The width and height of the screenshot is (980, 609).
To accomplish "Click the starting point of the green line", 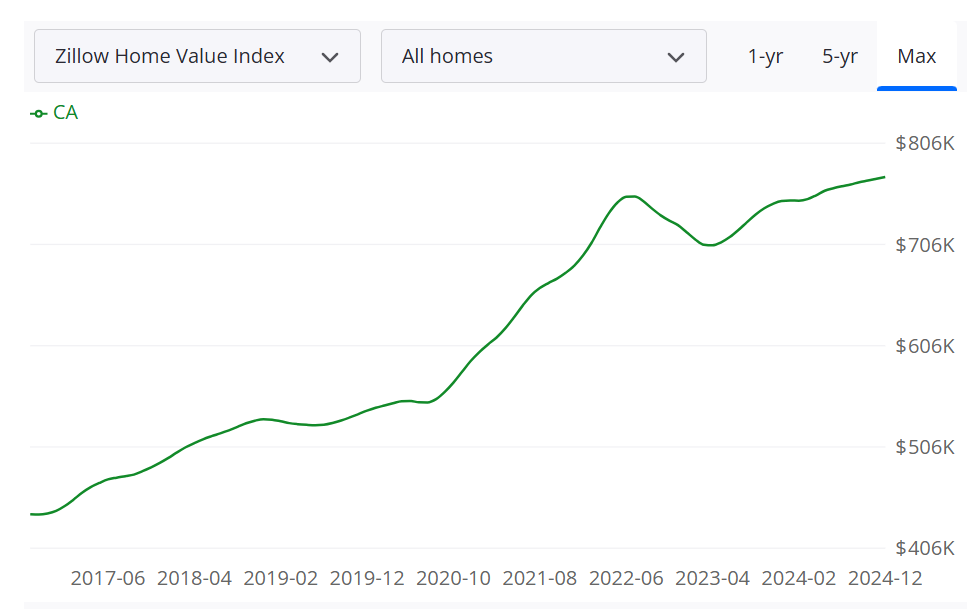I will click(32, 514).
